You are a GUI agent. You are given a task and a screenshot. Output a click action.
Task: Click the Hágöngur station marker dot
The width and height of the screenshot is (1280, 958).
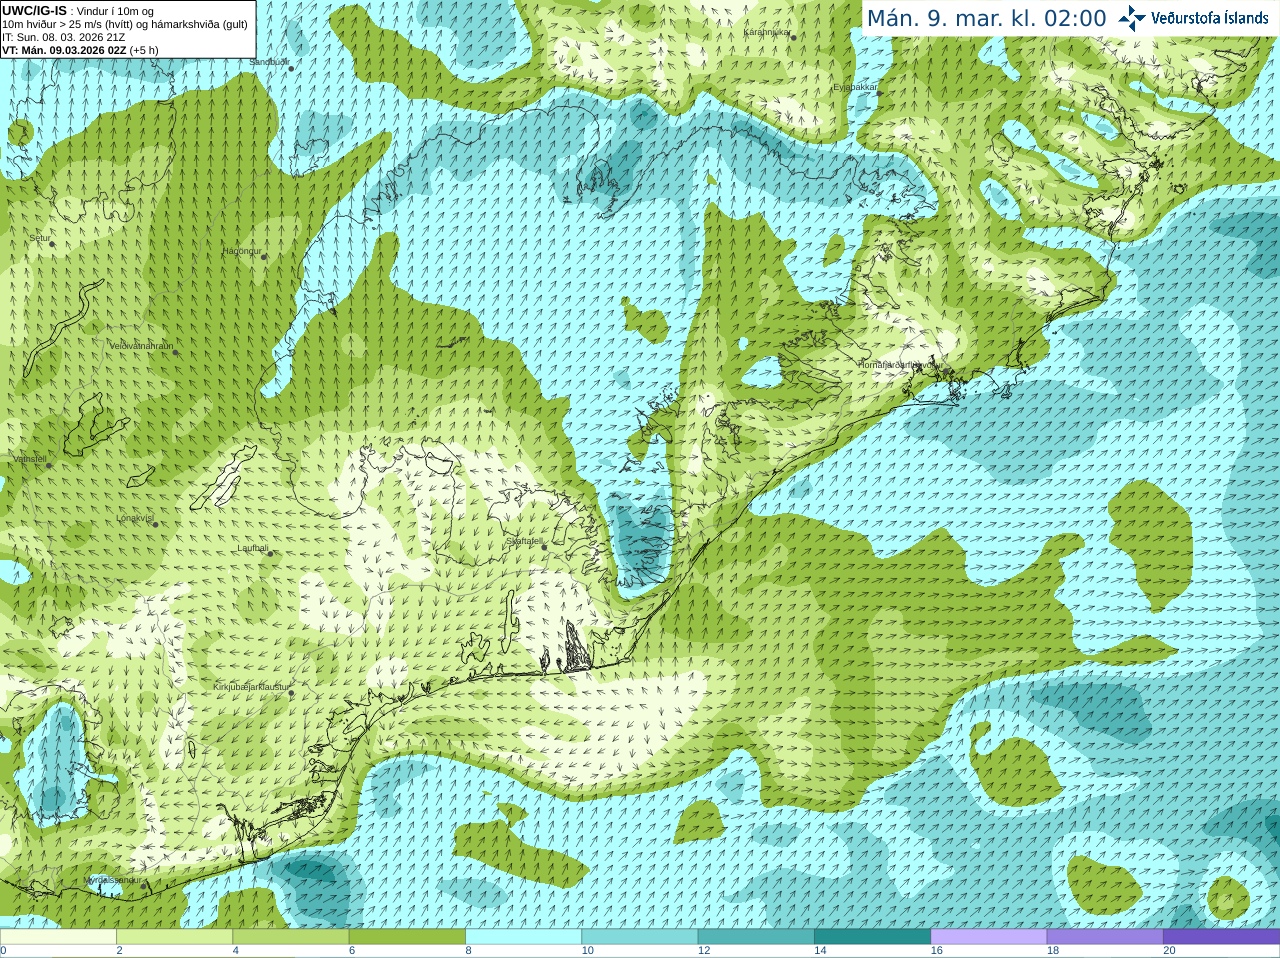coord(264,257)
